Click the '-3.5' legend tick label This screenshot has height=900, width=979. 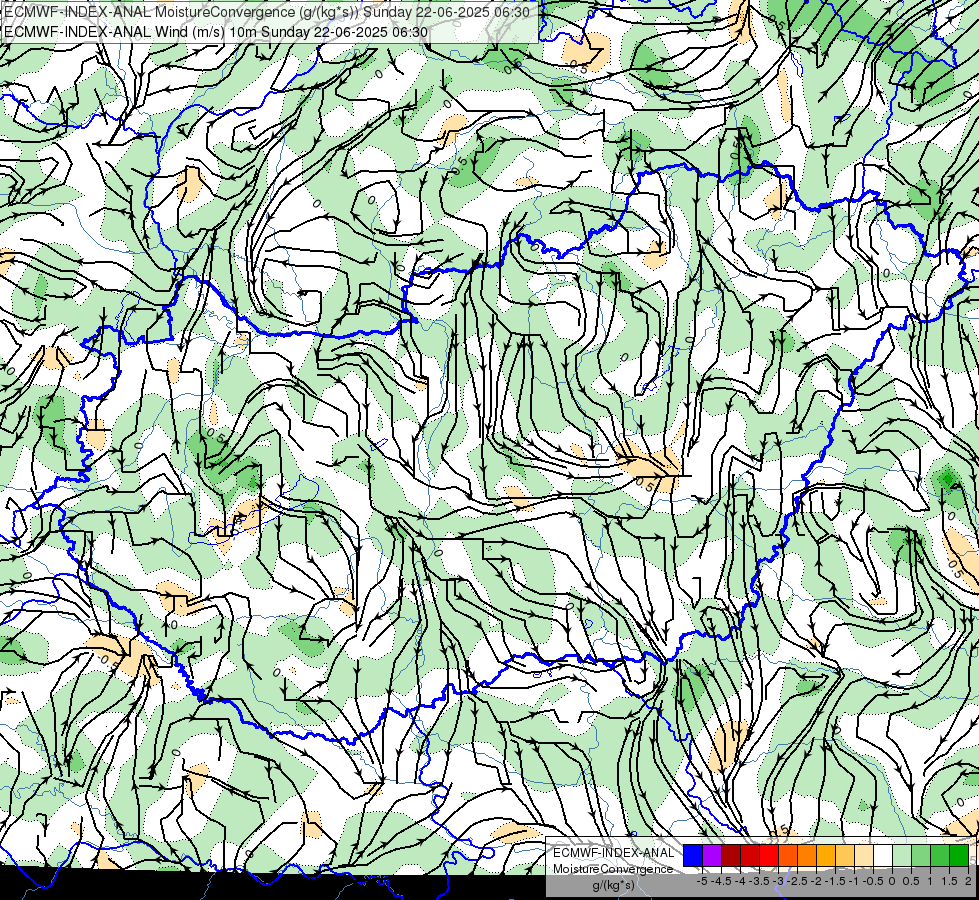(x=759, y=881)
